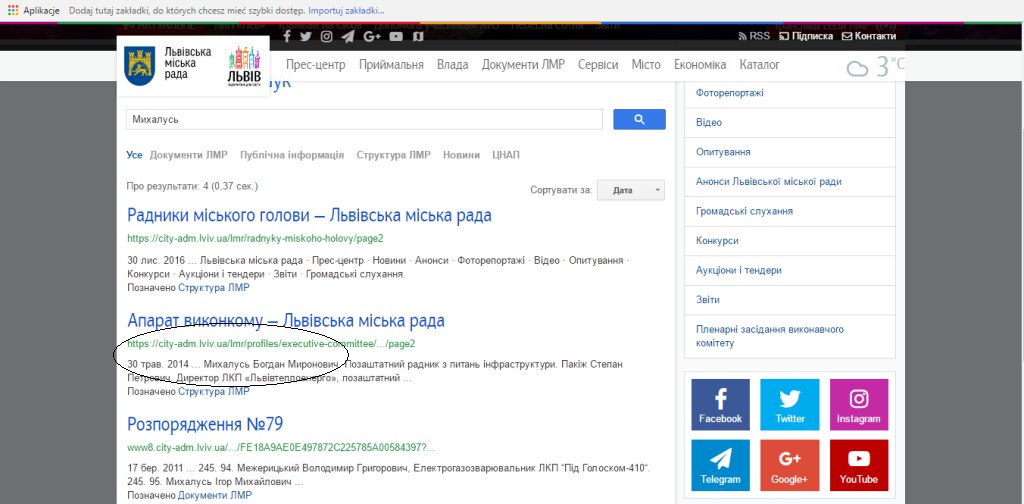Open the Контакти link
This screenshot has width=1024, height=504.
869,37
